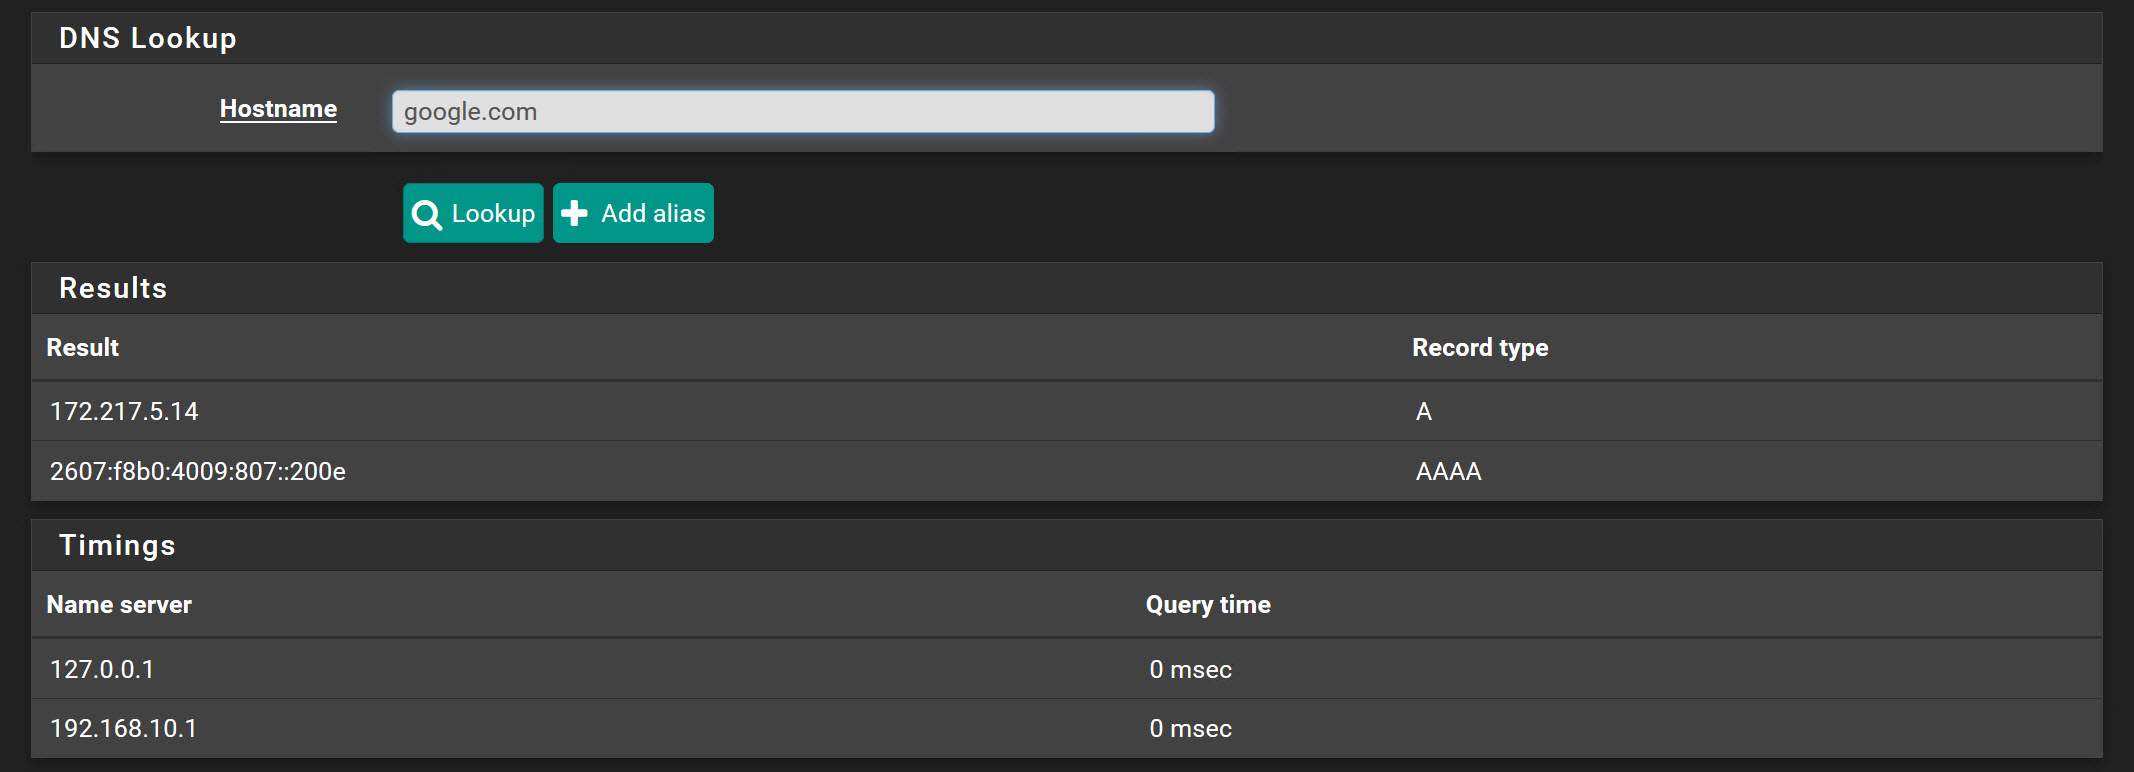
Task: Click the Lookup button text
Action: pyautogui.click(x=493, y=213)
